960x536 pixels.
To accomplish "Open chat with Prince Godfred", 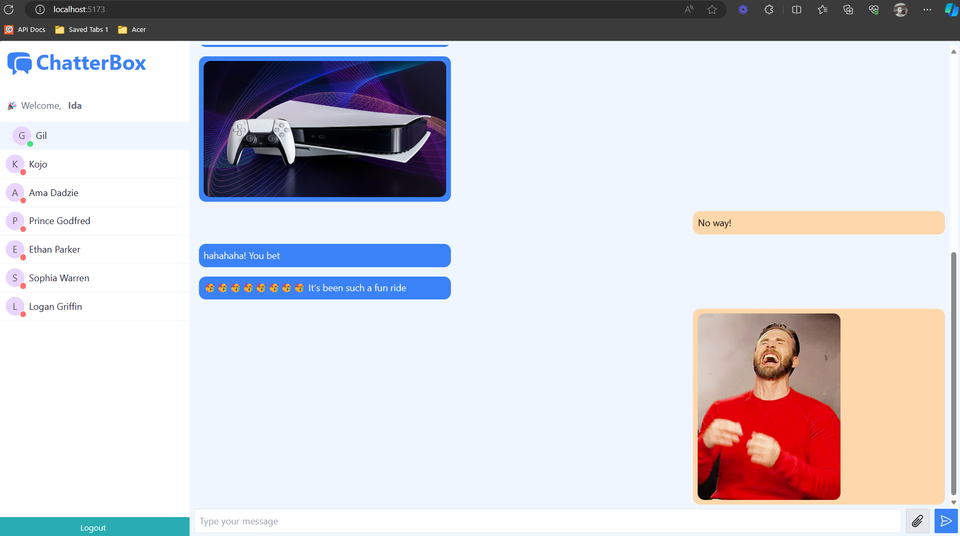I will (95, 221).
